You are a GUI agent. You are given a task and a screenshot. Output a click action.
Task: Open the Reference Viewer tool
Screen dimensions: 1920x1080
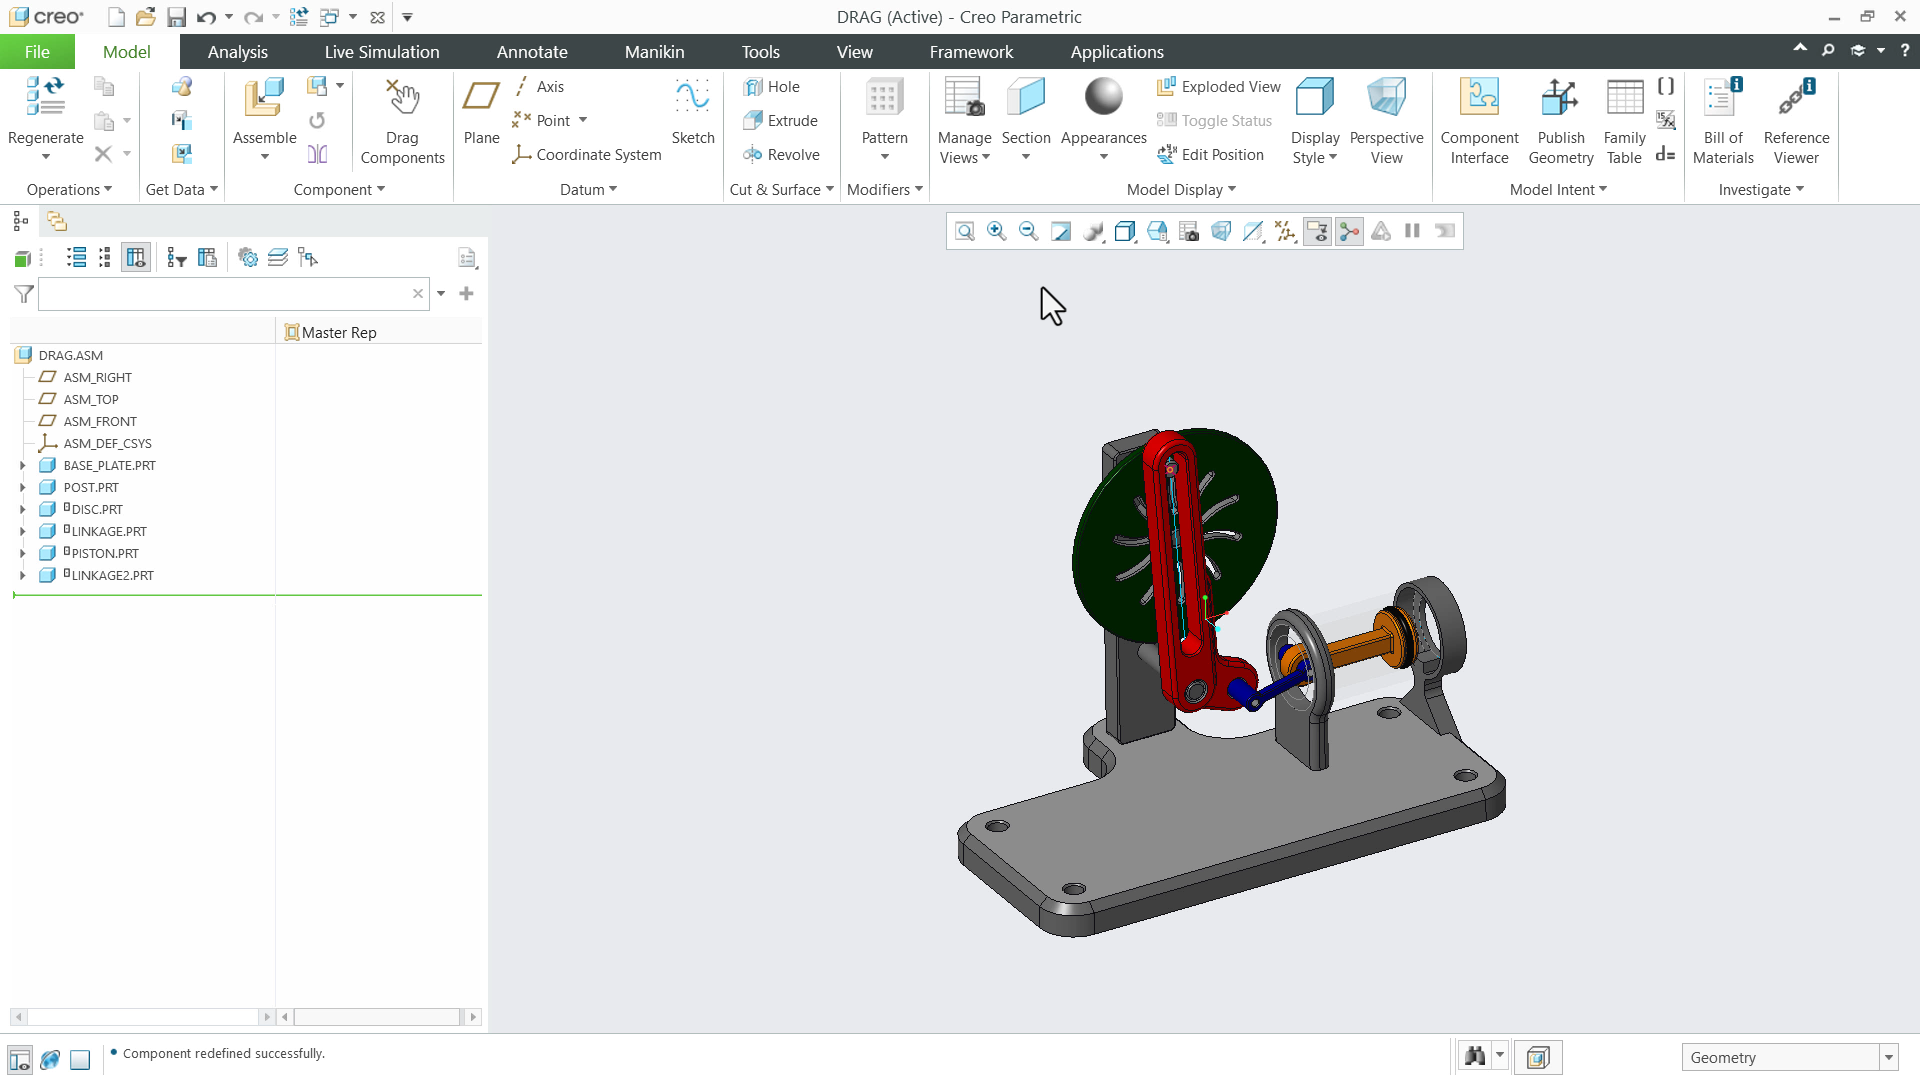1796,121
